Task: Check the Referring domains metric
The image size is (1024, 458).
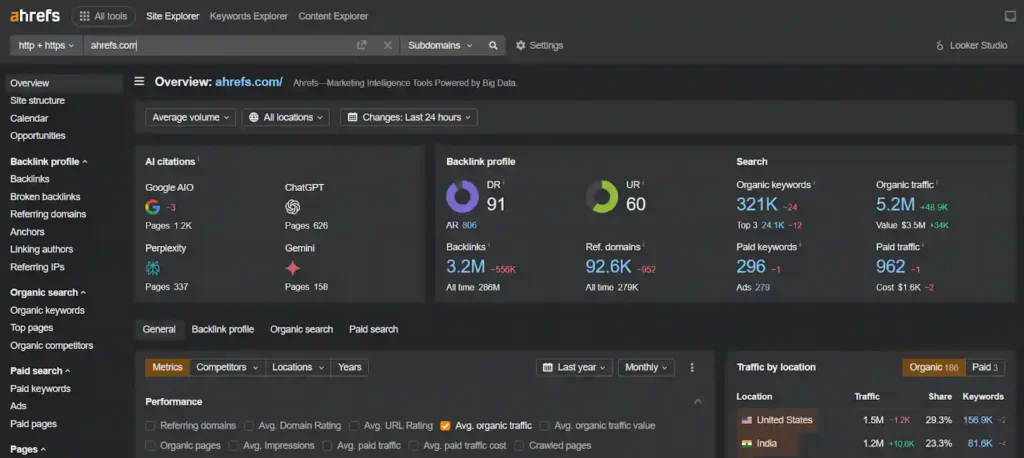Action: click(x=150, y=426)
